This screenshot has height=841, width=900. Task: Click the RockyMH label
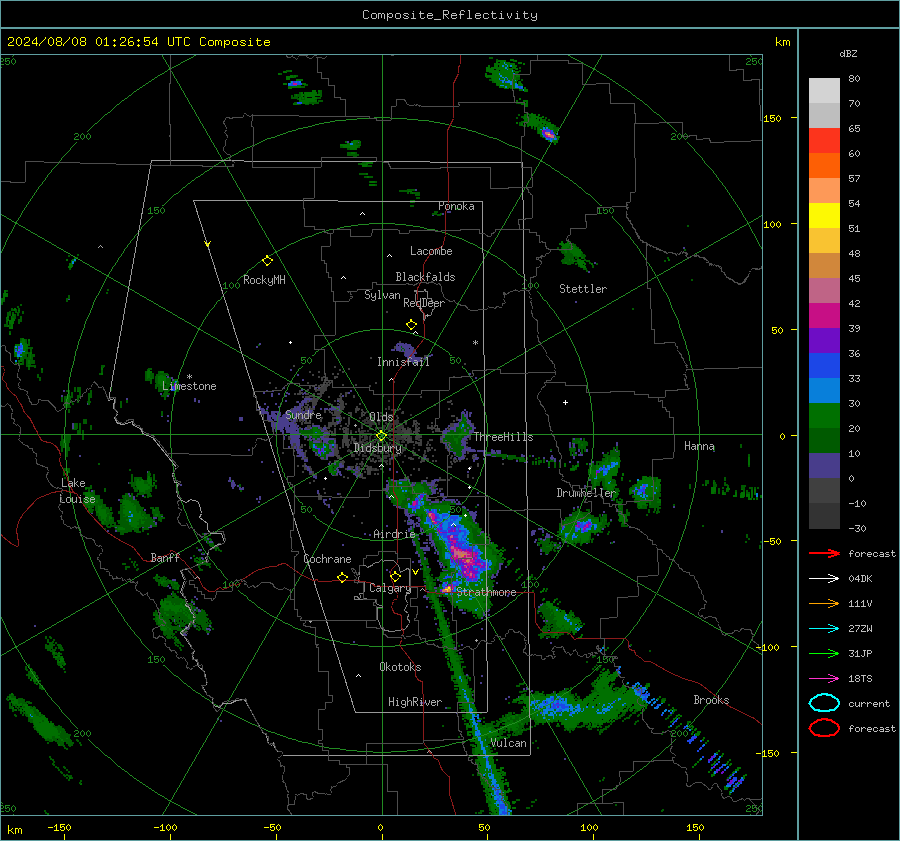tap(264, 280)
